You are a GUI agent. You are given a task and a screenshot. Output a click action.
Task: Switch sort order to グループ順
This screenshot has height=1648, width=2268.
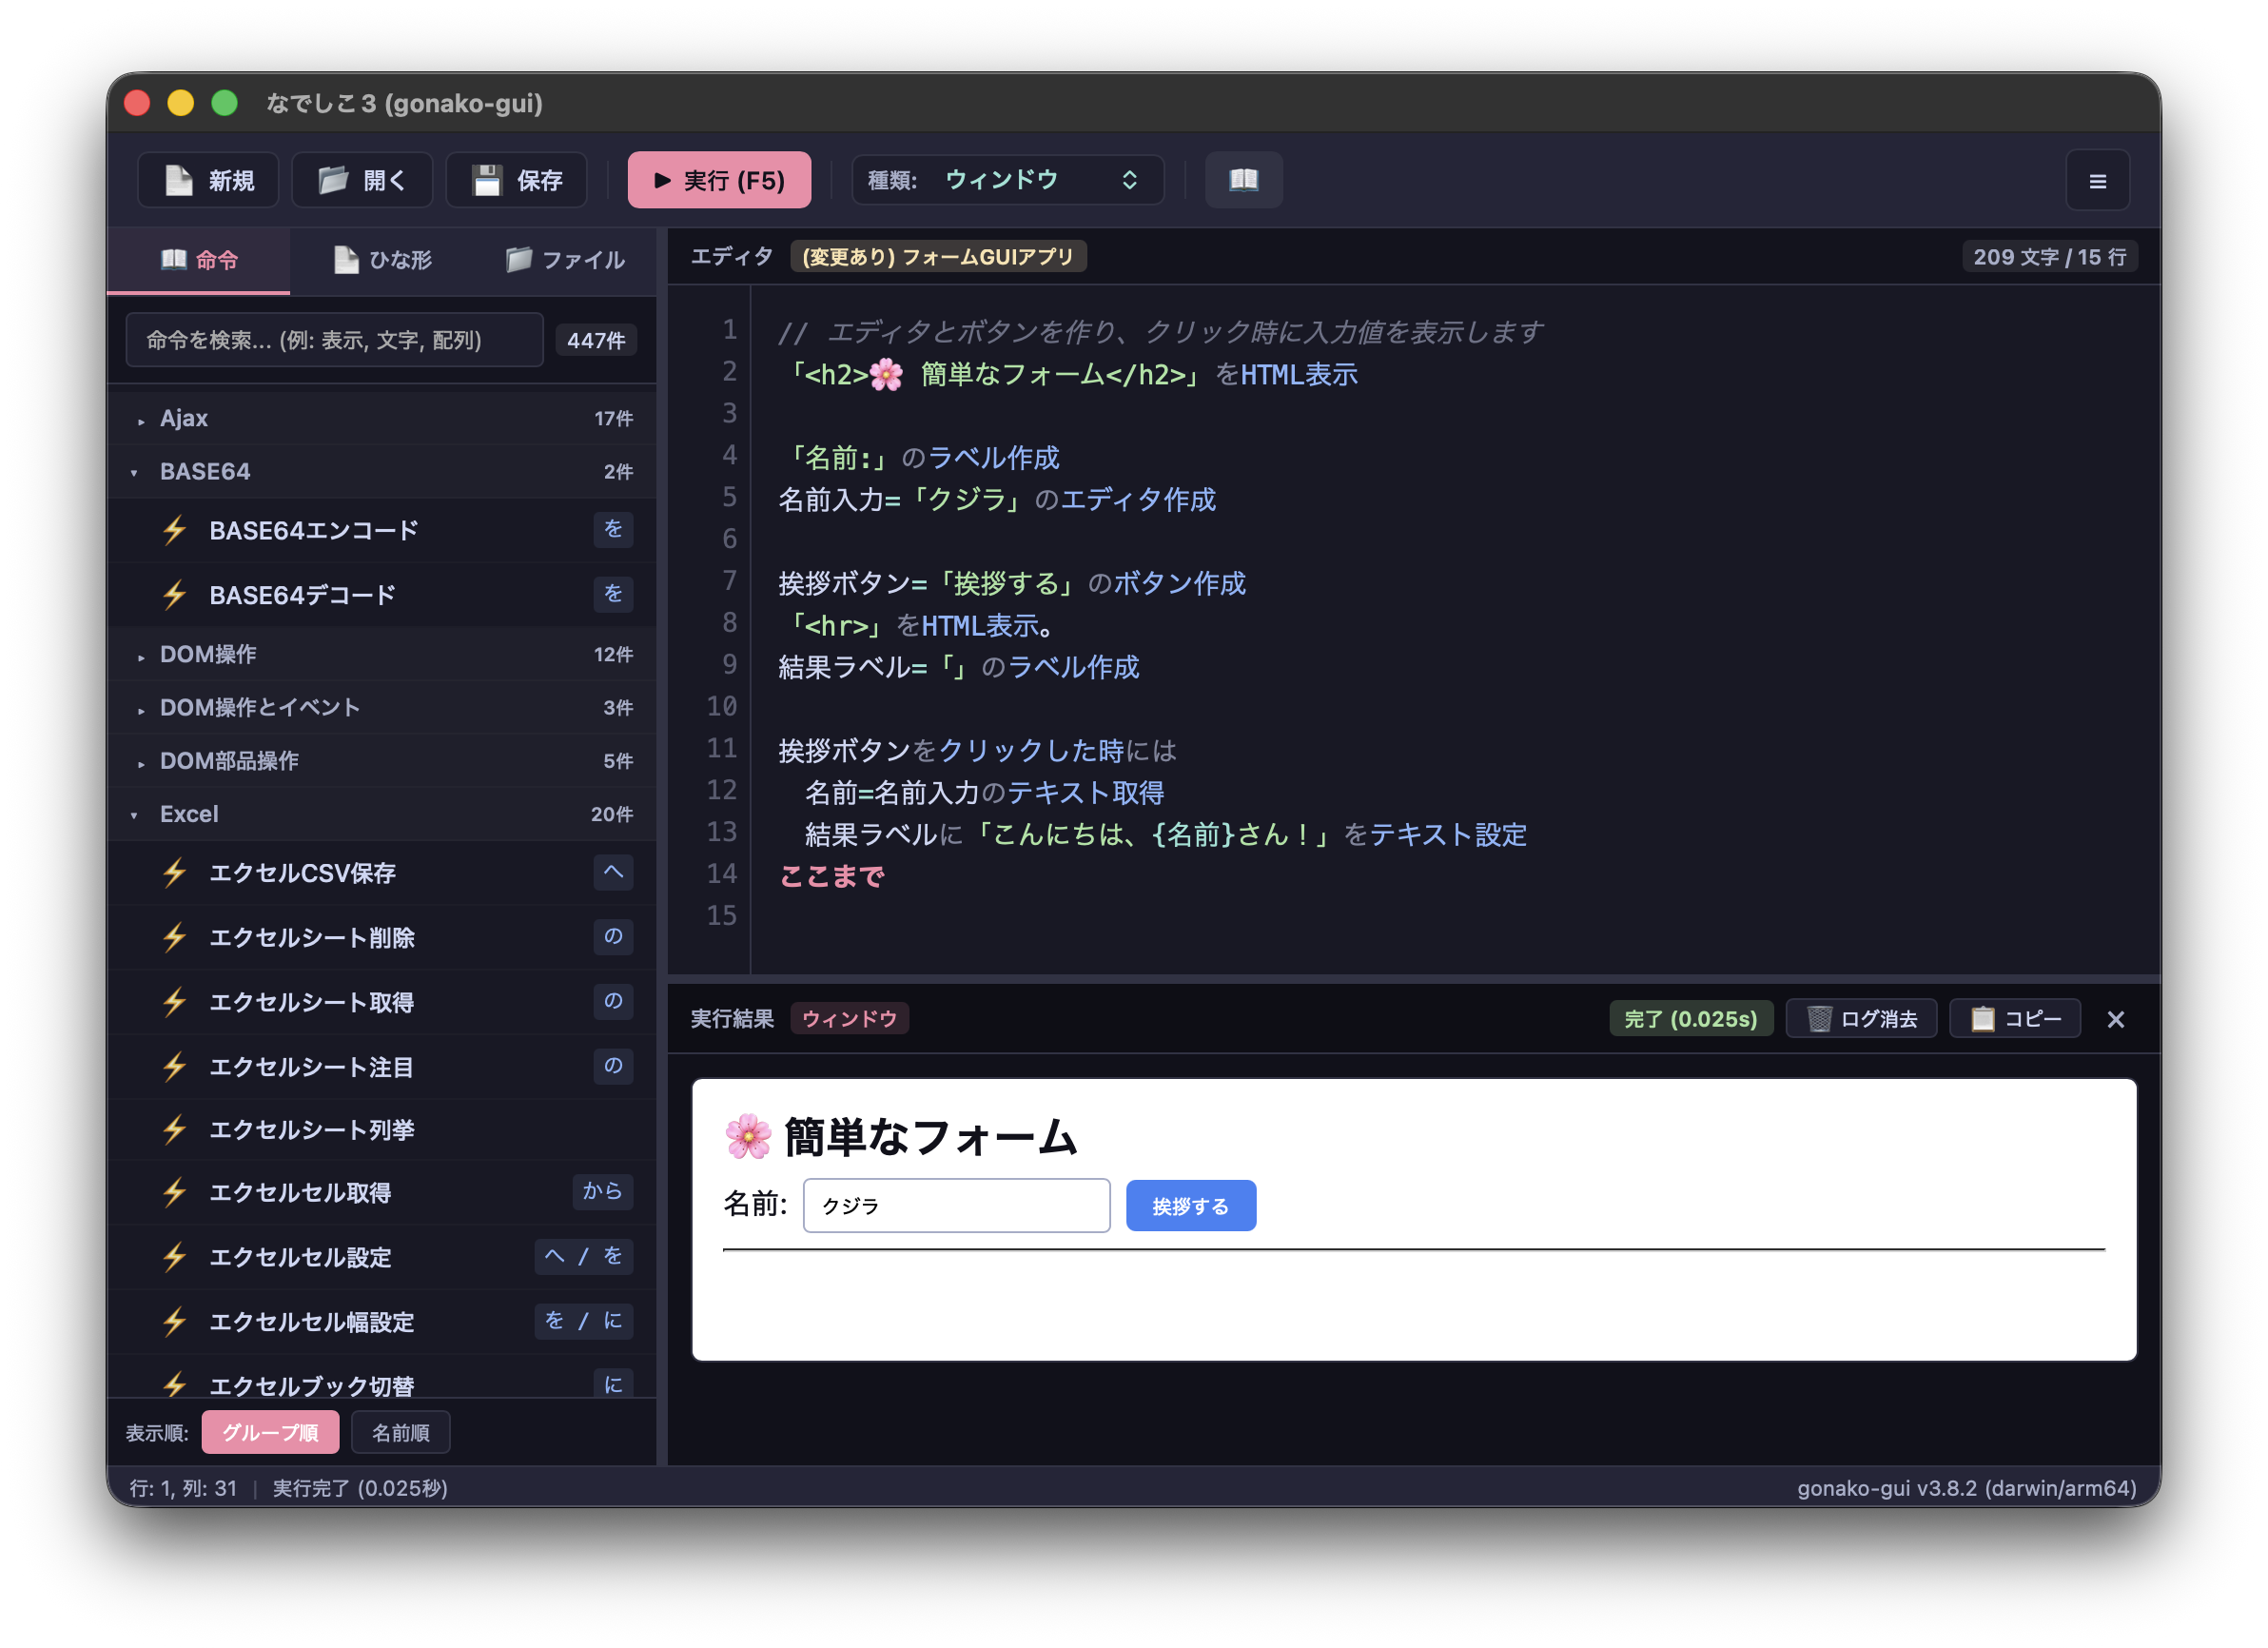click(x=270, y=1432)
